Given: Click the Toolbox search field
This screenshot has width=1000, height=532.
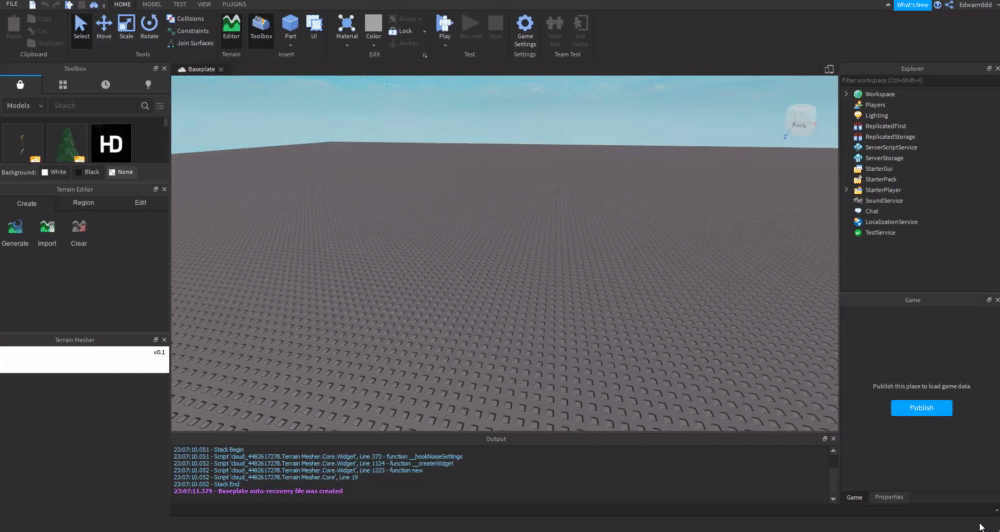Looking at the screenshot, I should coord(94,106).
